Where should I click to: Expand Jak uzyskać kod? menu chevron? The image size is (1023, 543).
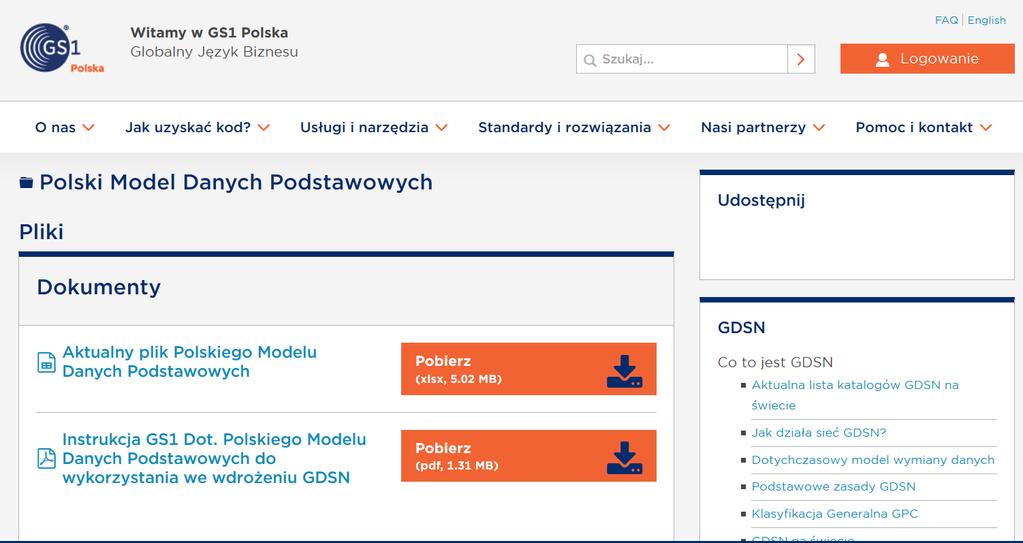click(x=264, y=127)
